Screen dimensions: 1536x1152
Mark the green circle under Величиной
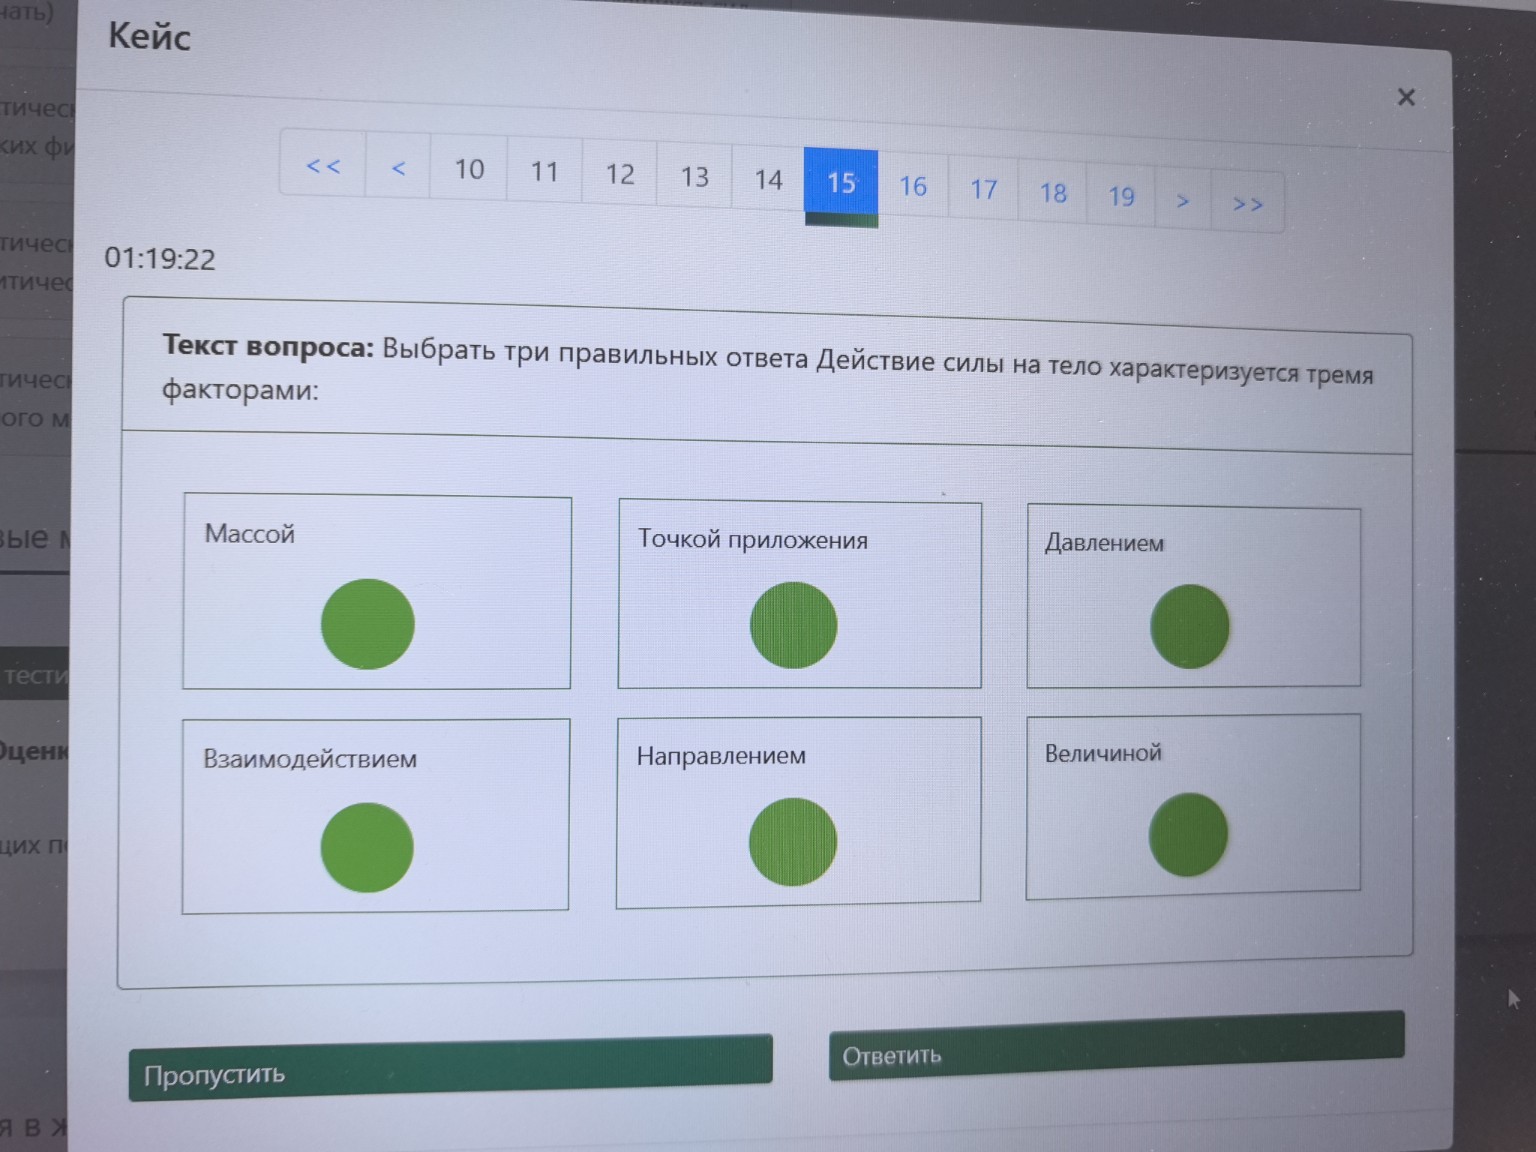(1188, 835)
